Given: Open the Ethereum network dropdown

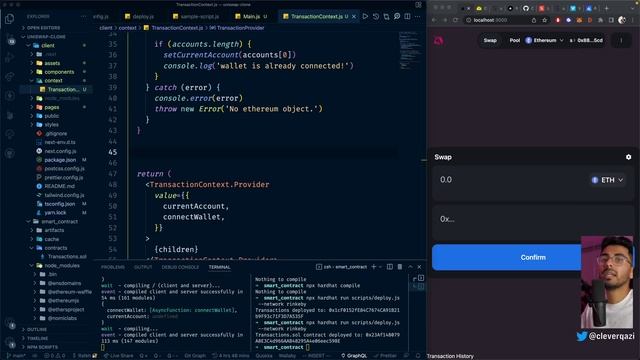Looking at the screenshot, I should pos(544,40).
